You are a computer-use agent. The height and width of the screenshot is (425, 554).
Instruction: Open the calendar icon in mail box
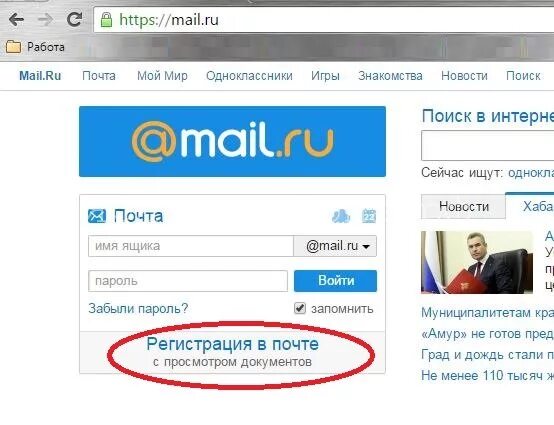[x=369, y=216]
